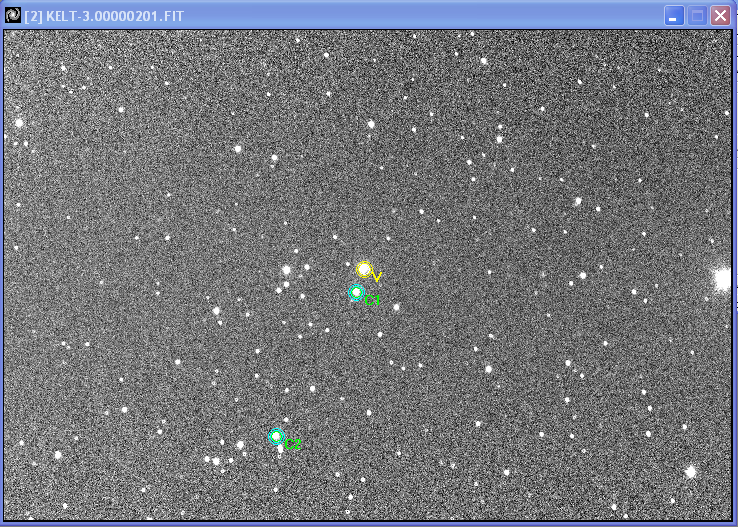Click the large saturated star at right edge
The width and height of the screenshot is (738, 527).
coord(722,279)
